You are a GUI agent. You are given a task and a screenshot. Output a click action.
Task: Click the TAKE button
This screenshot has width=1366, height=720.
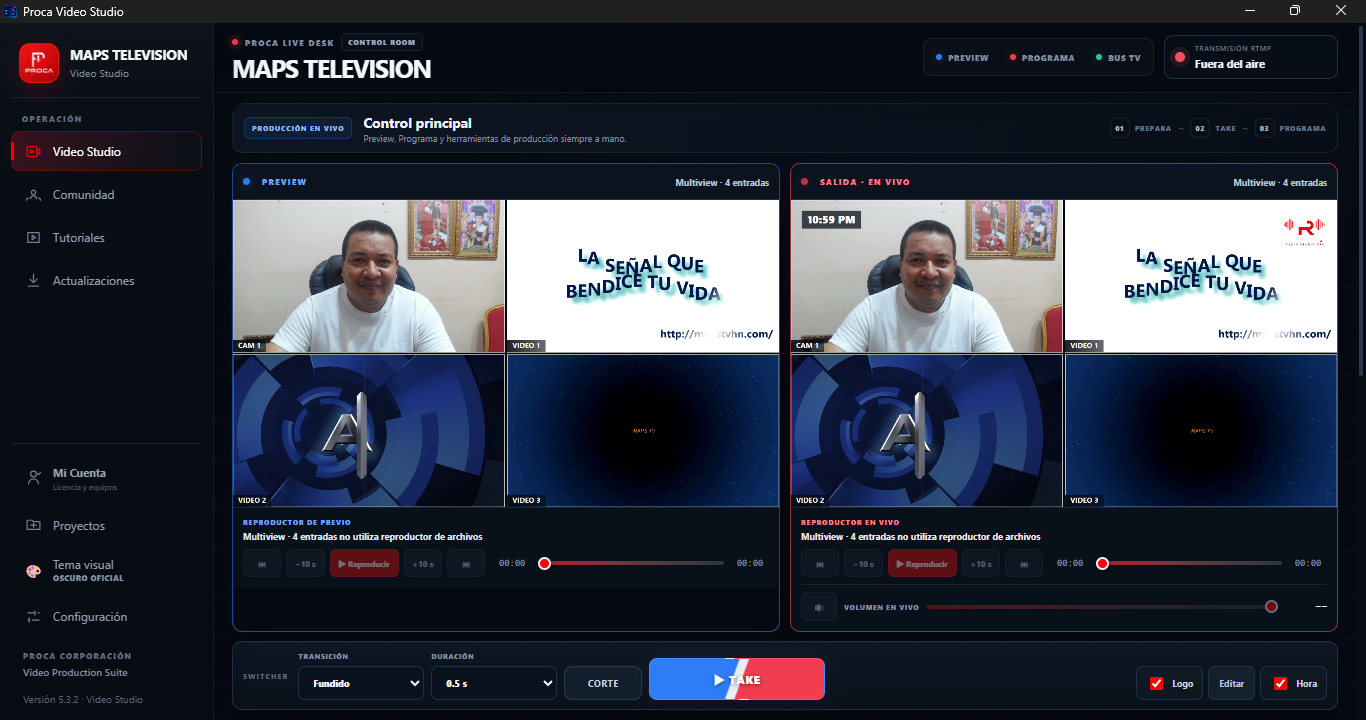pyautogui.click(x=737, y=679)
